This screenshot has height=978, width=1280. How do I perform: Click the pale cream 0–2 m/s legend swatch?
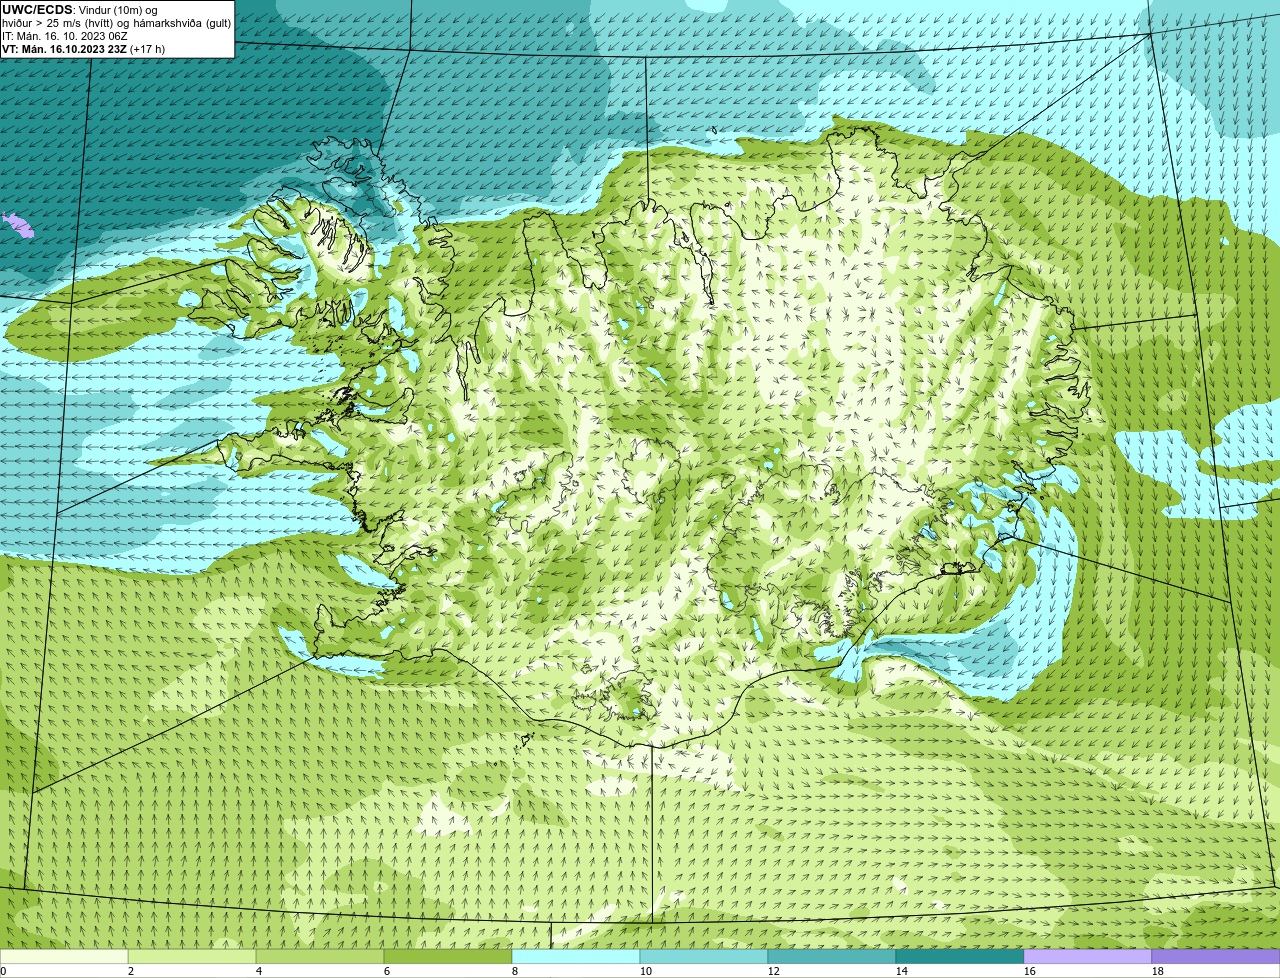point(64,957)
